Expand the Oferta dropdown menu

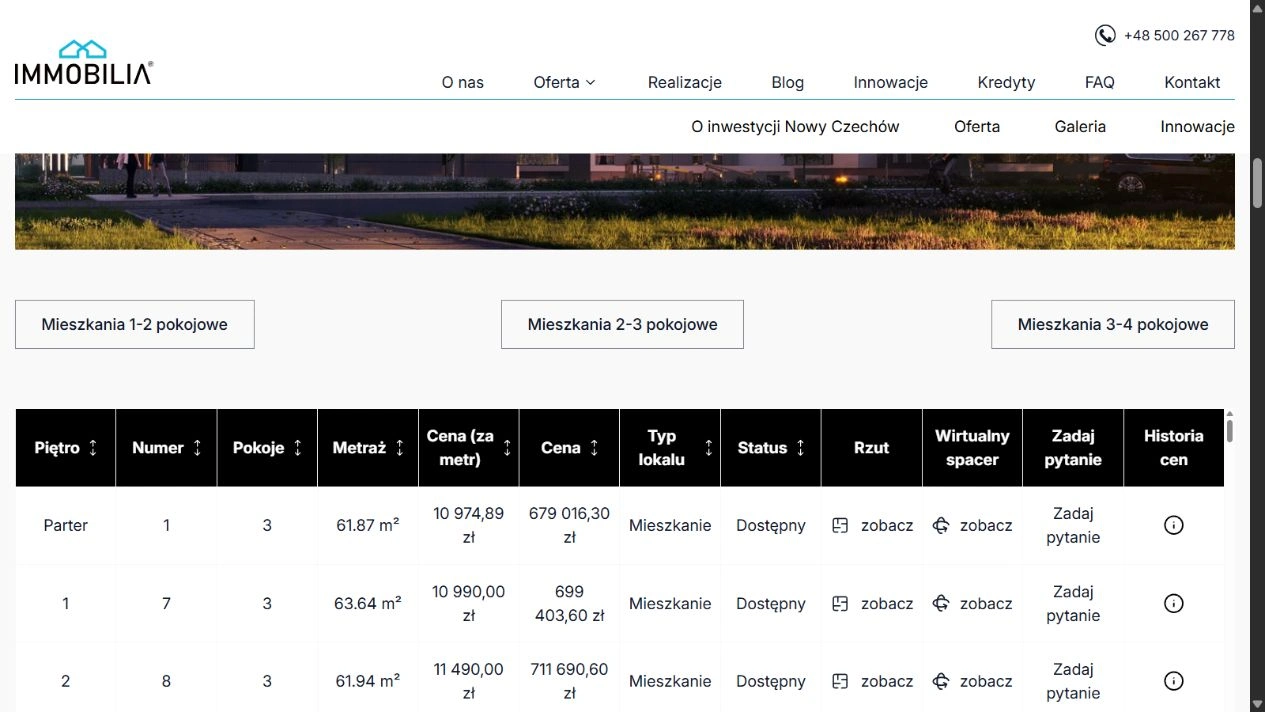pyautogui.click(x=564, y=82)
